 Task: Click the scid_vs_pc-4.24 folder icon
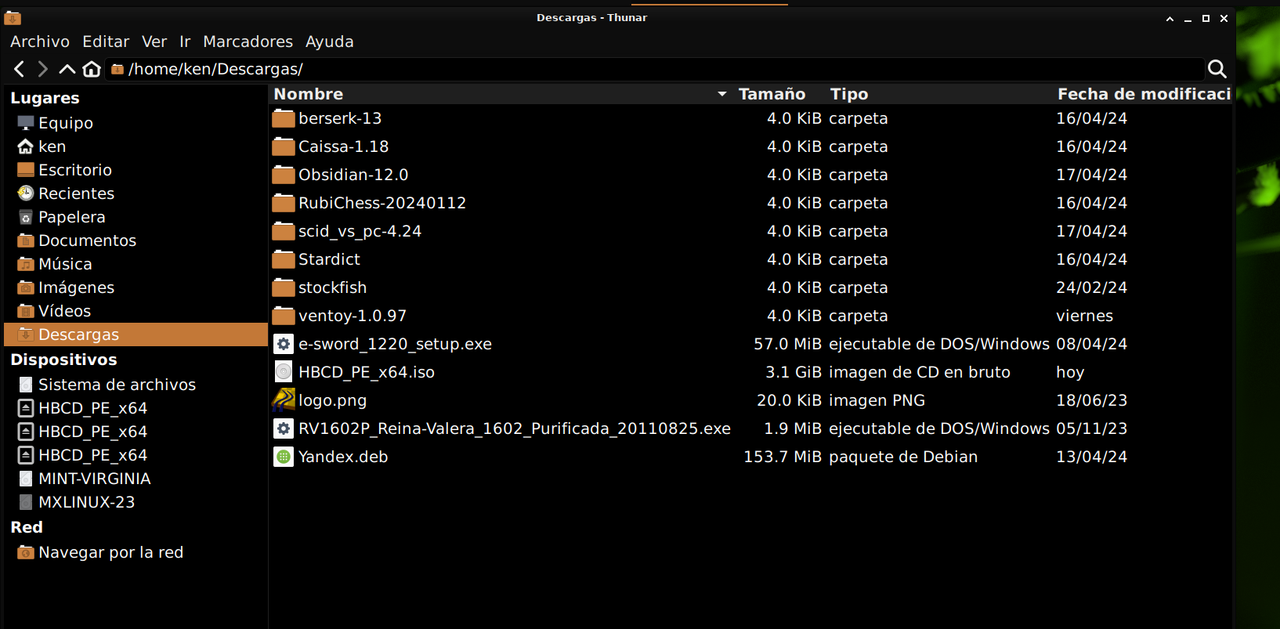(x=284, y=231)
